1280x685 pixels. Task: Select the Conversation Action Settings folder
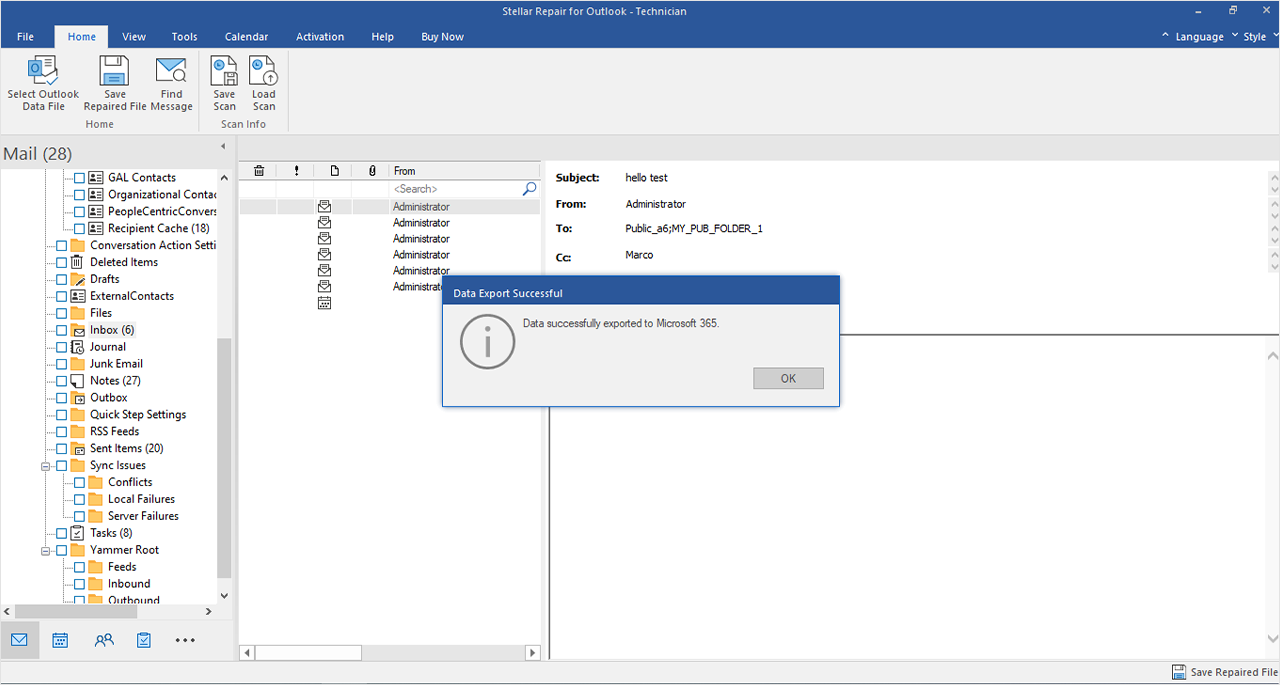(153, 245)
